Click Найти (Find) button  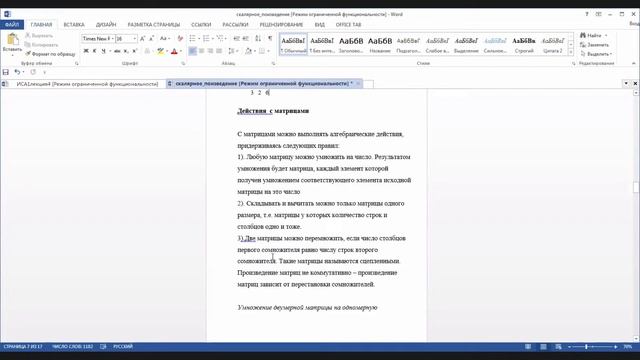[591, 36]
